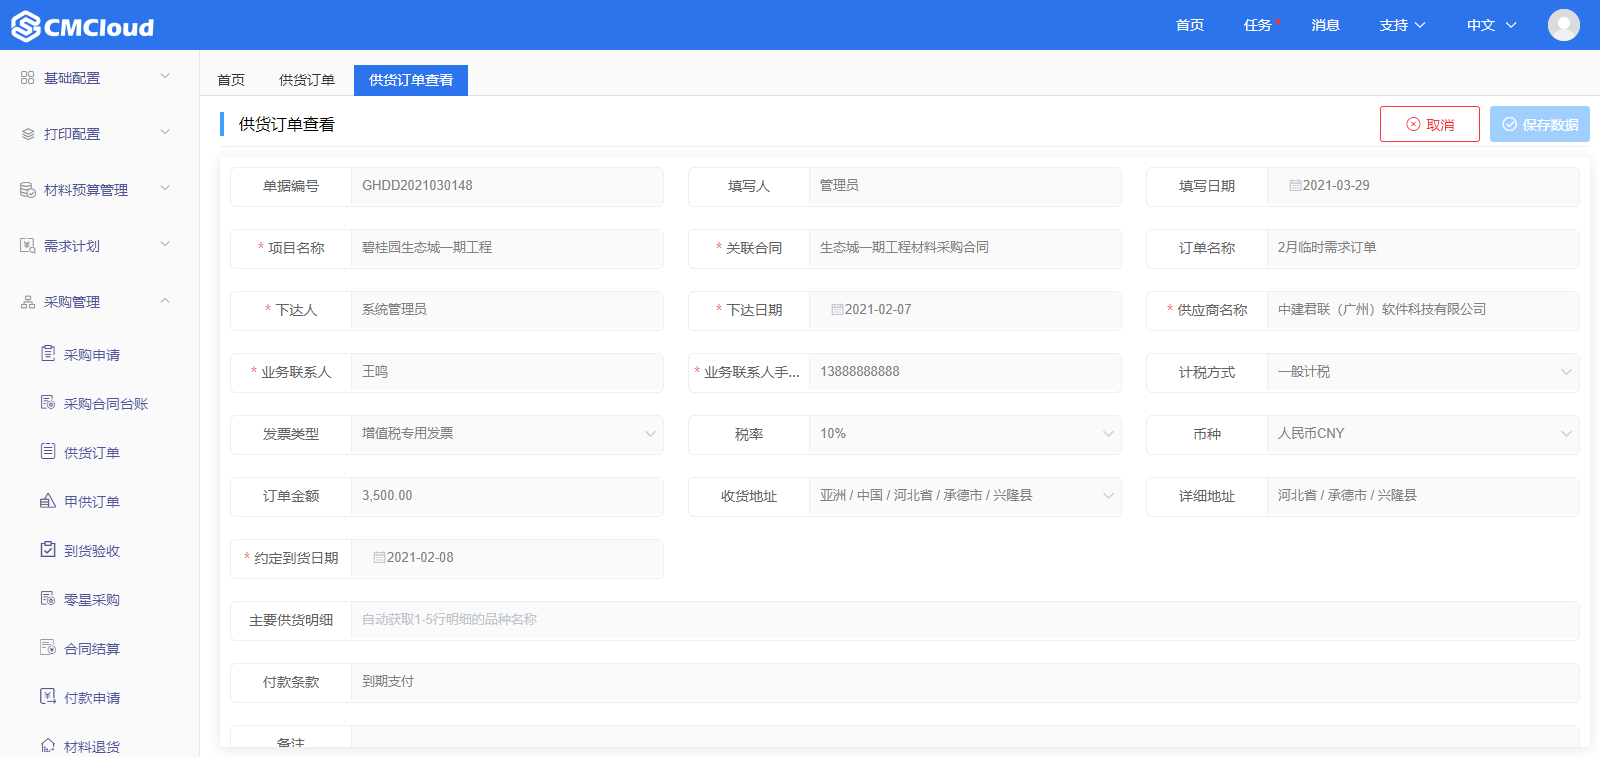Expand the 打印配置 menu chevron
Viewport: 1600px width, 757px height.
point(165,132)
